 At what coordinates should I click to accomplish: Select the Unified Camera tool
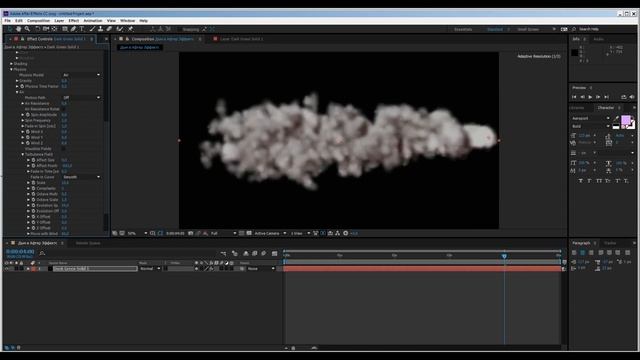coord(46,29)
